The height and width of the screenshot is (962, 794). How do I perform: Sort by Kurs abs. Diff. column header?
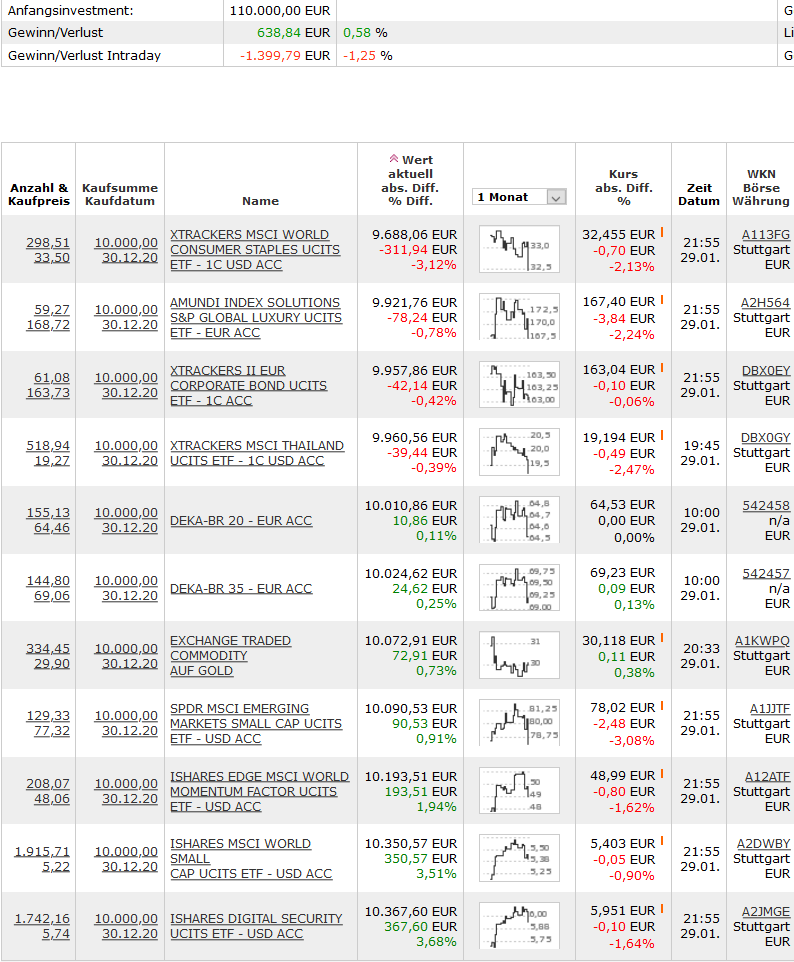(623, 188)
